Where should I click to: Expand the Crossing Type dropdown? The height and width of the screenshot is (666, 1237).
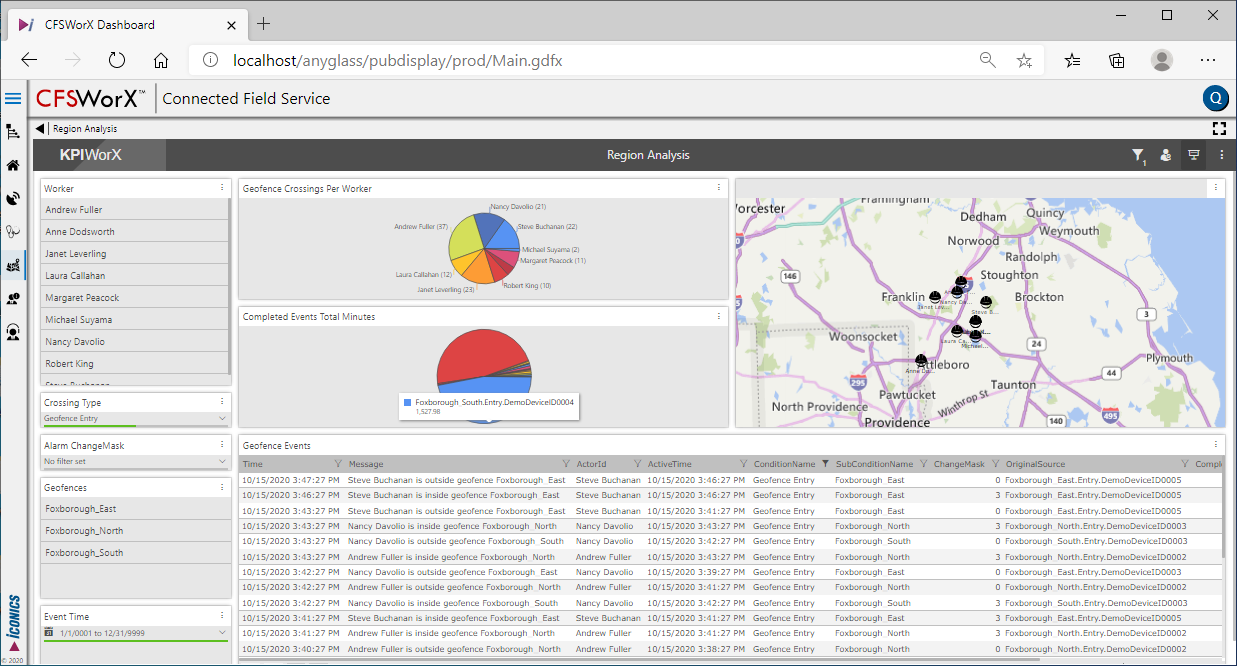click(222, 419)
